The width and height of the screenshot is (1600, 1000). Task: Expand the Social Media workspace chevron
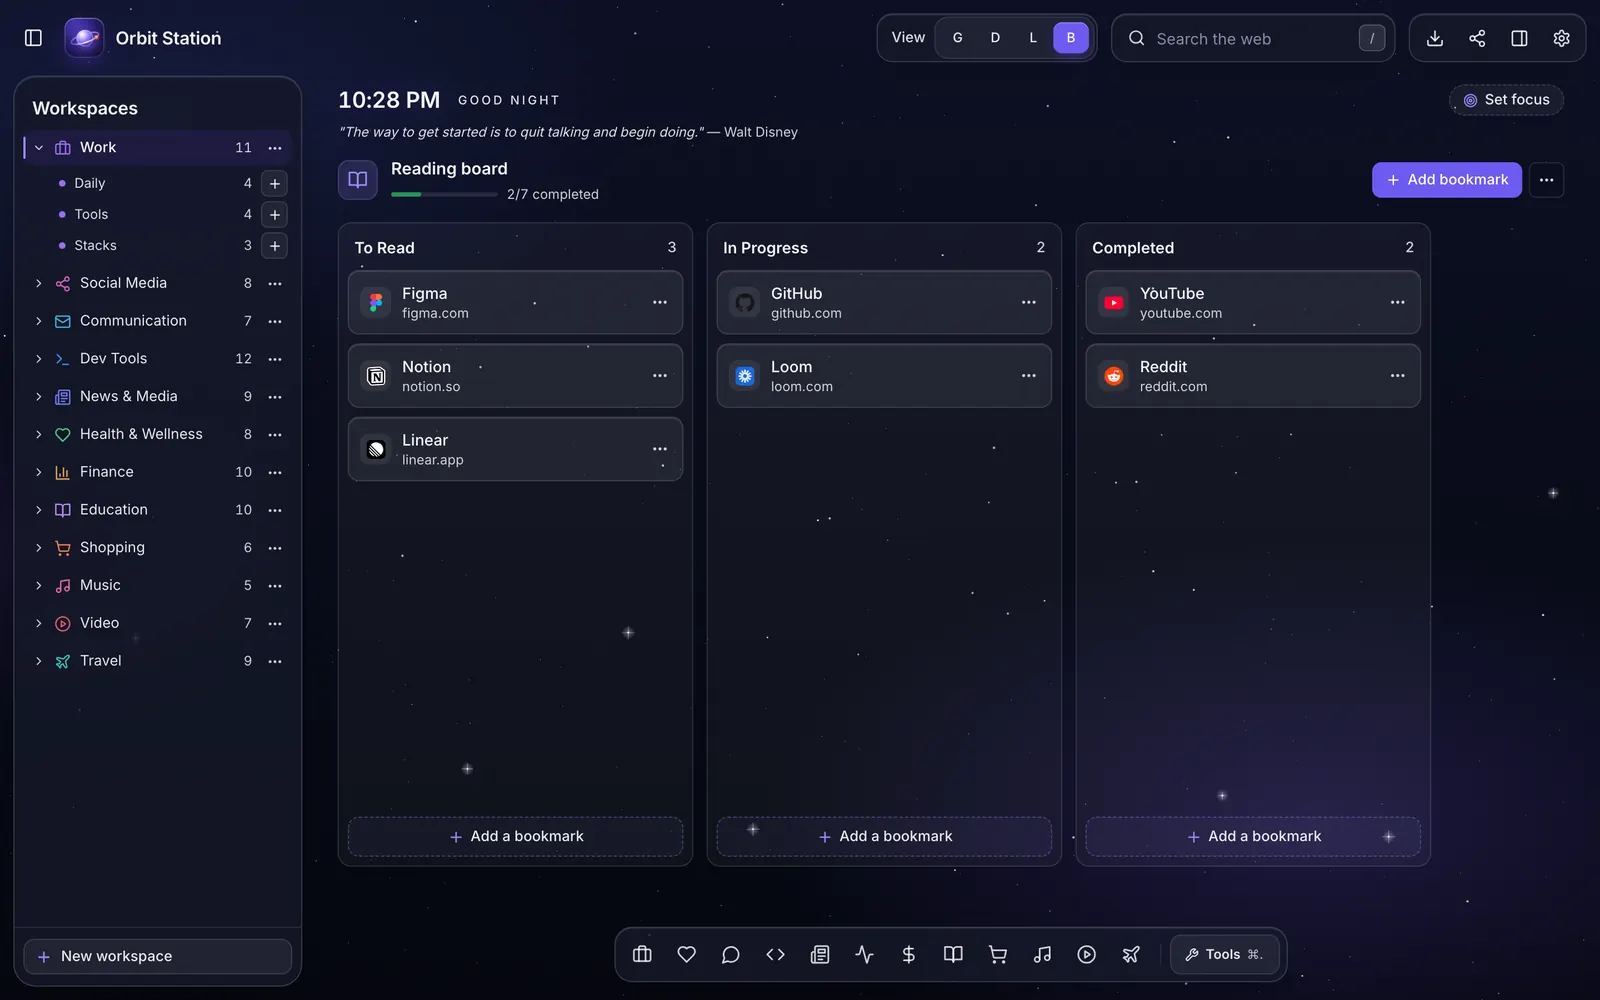(x=39, y=284)
